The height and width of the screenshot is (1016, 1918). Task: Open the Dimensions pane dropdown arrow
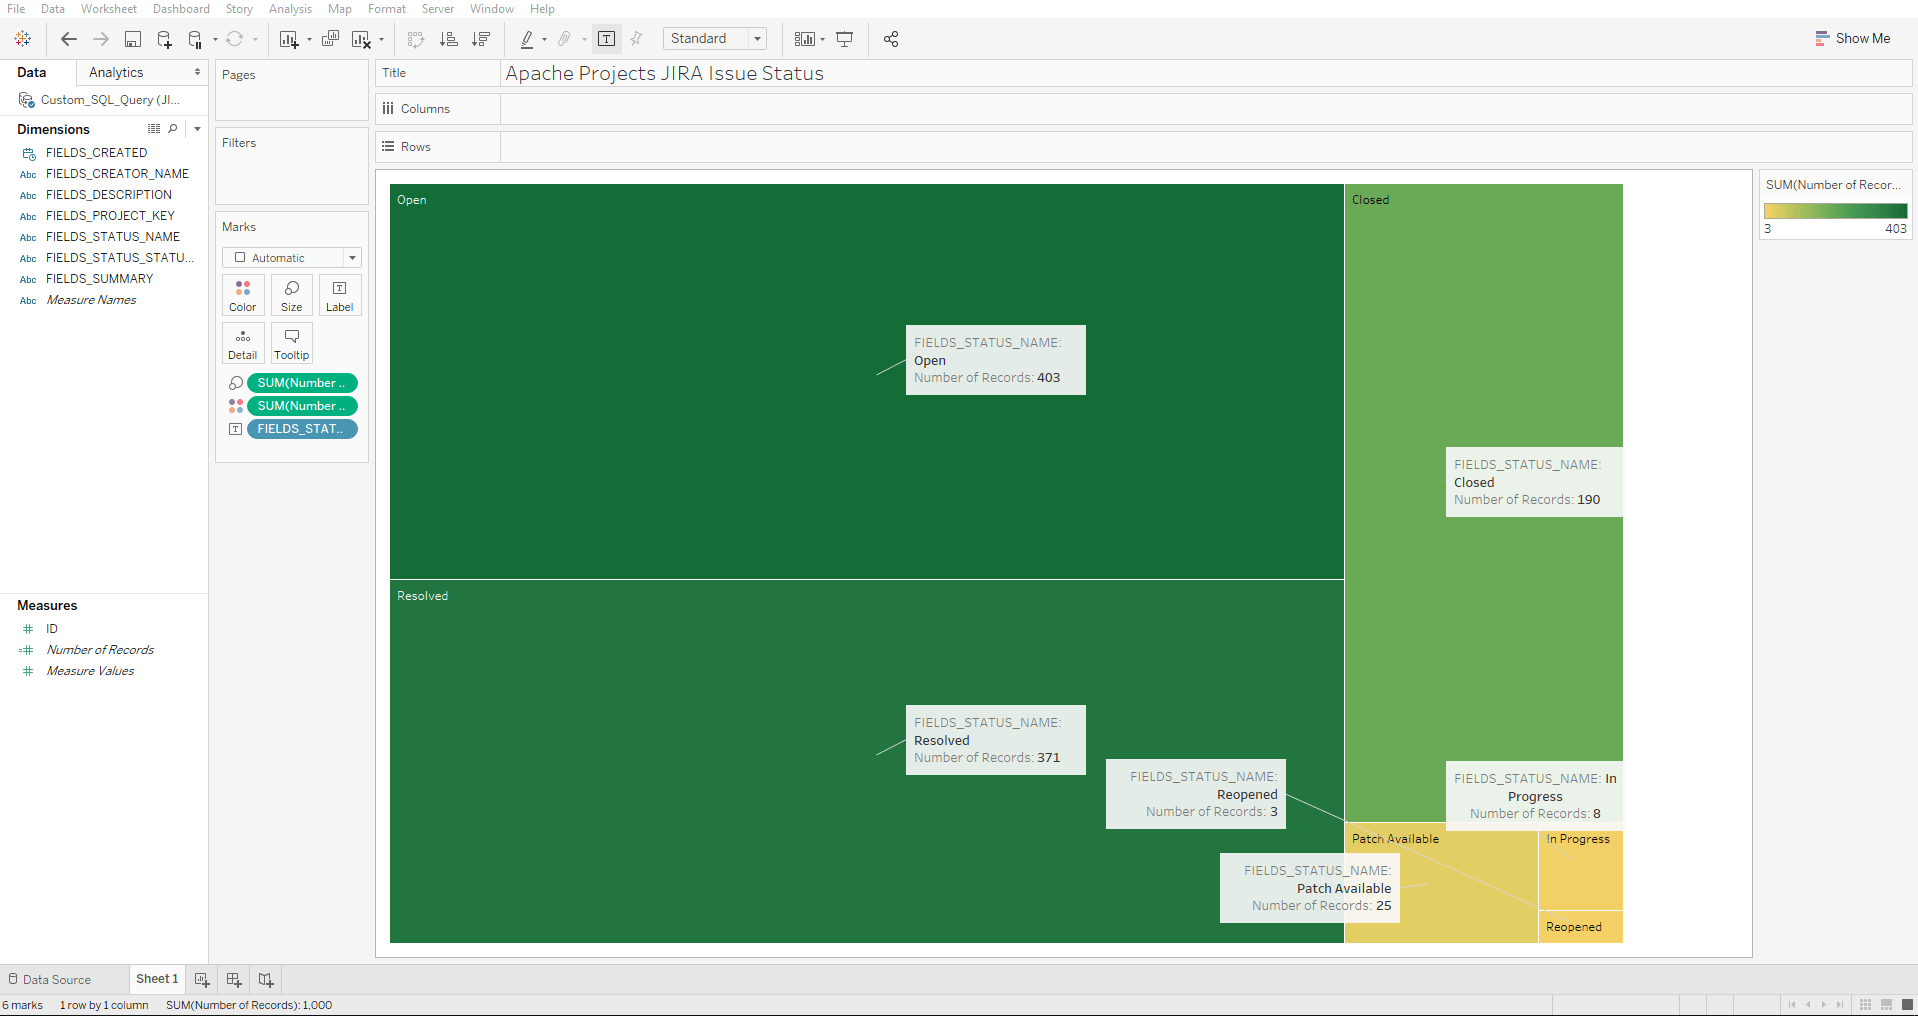point(197,129)
